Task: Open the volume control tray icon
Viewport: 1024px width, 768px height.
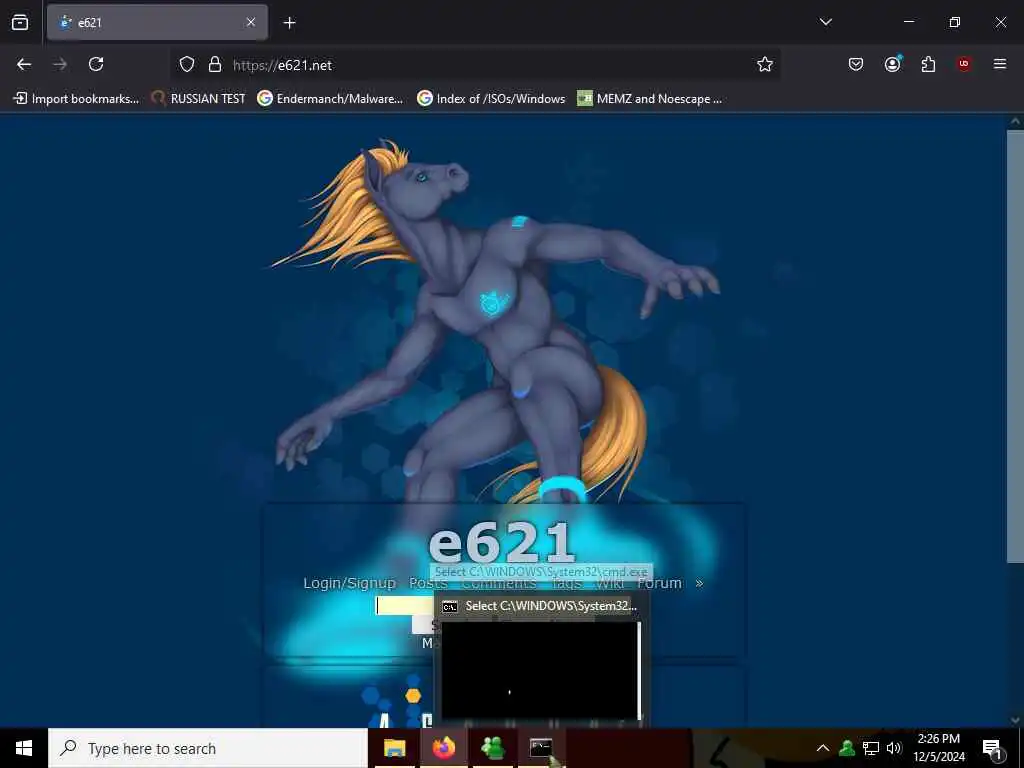Action: [893, 748]
